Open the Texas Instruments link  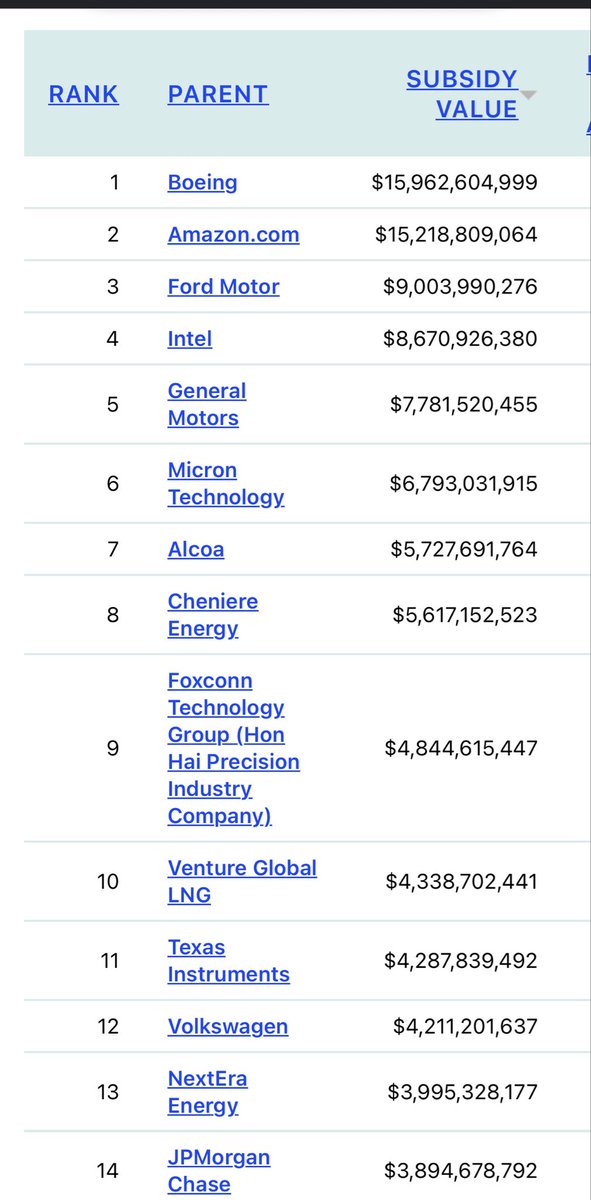[x=229, y=960]
